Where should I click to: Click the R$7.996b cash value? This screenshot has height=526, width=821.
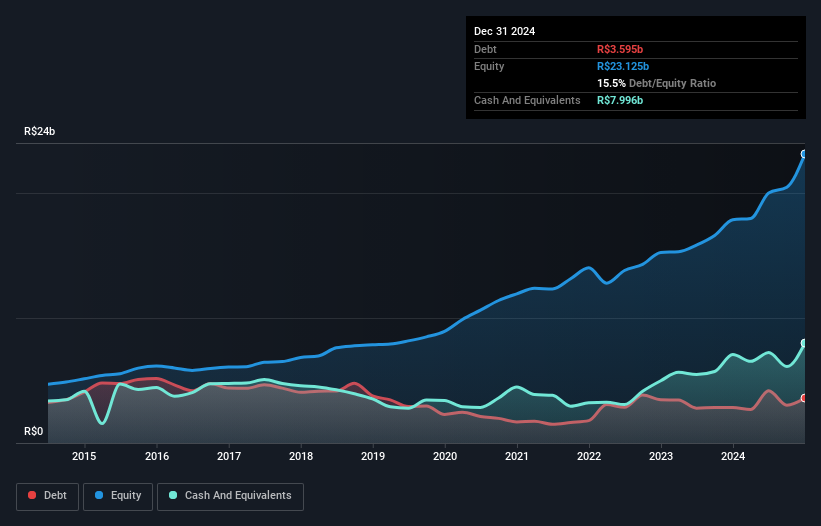coord(620,100)
